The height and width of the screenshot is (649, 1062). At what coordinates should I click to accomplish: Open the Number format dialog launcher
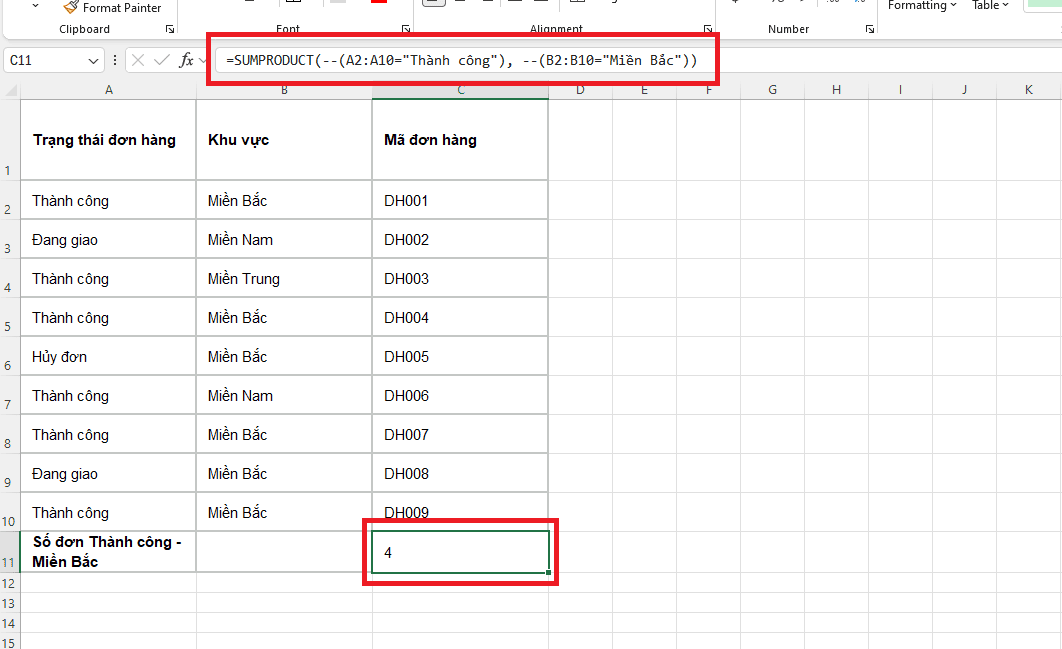click(870, 29)
